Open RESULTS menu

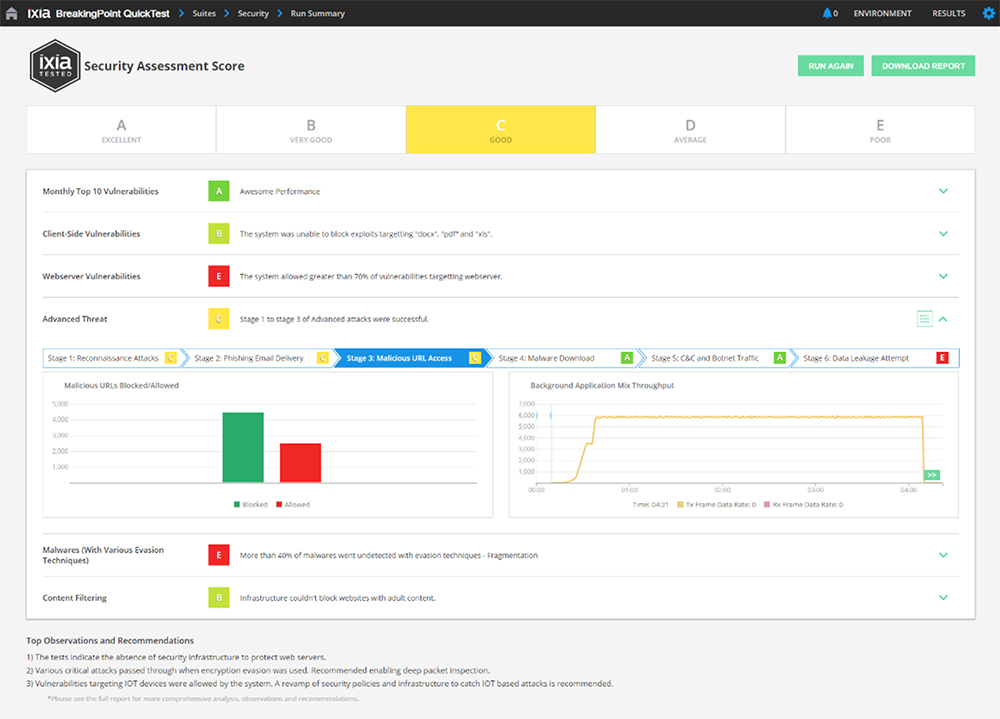click(948, 13)
